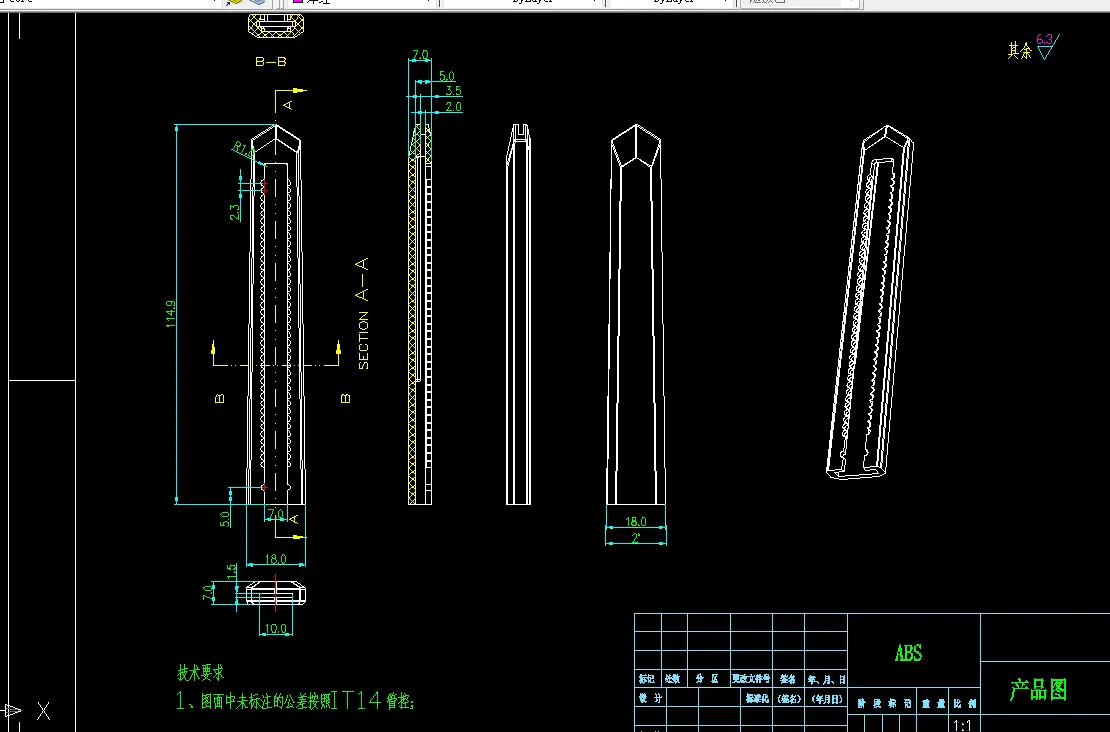
Task: Select the bottom end view above the 10.0 dimension
Action: coord(276,593)
